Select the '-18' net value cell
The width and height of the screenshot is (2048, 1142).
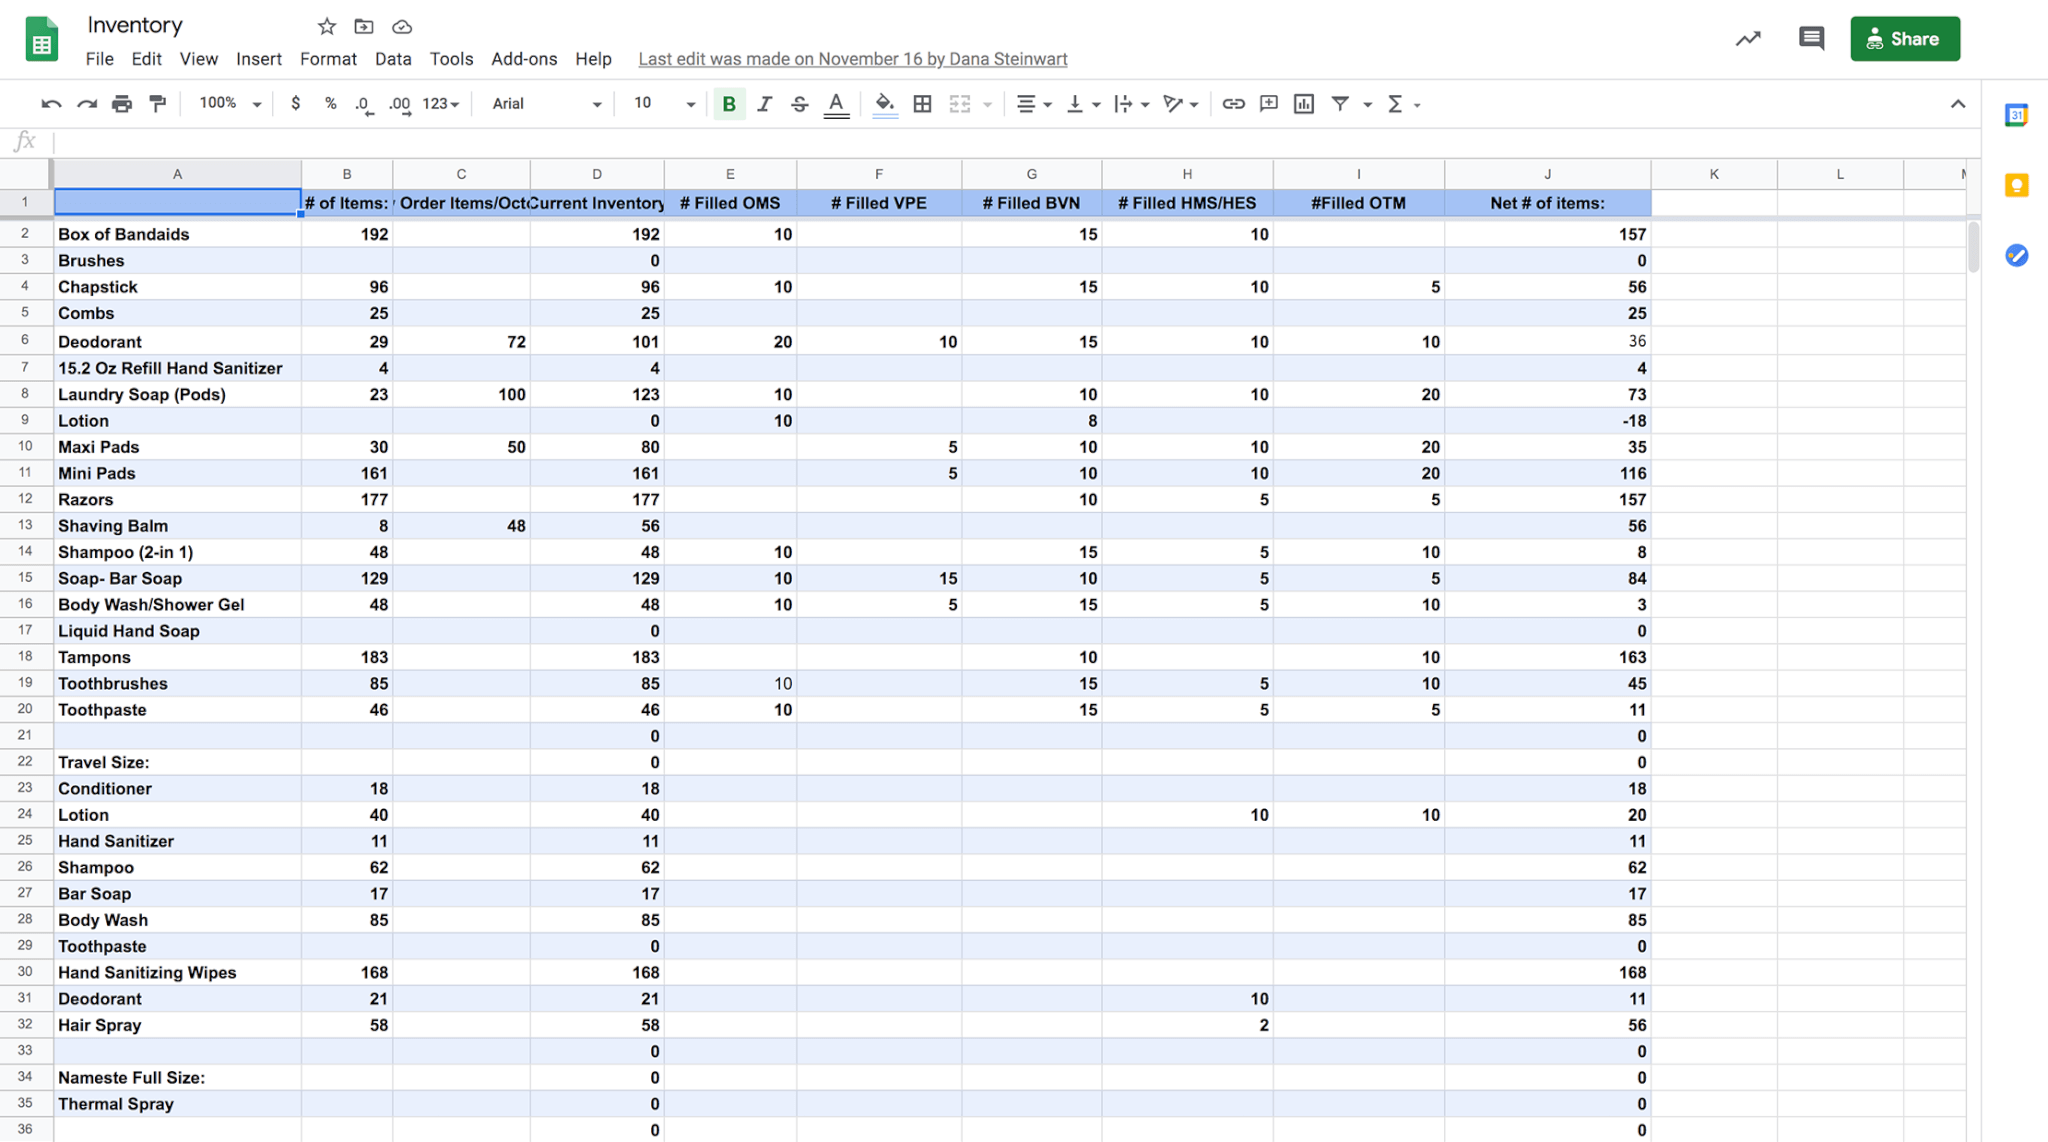click(1547, 421)
